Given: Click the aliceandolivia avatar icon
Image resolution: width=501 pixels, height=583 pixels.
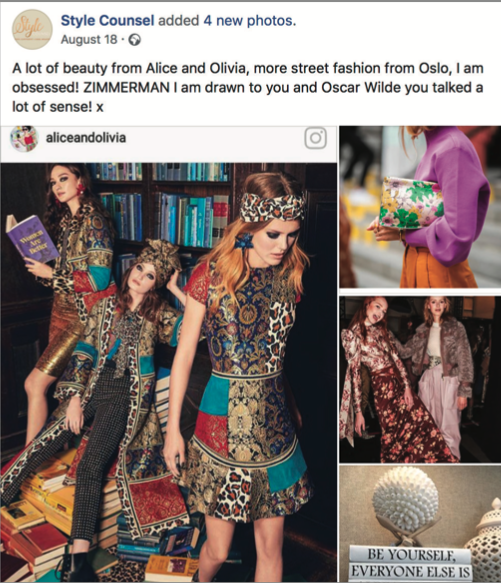Looking at the screenshot, I should click(24, 138).
